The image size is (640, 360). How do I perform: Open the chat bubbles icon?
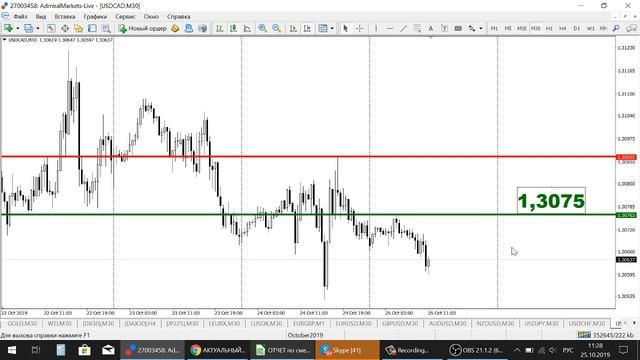pos(631,28)
